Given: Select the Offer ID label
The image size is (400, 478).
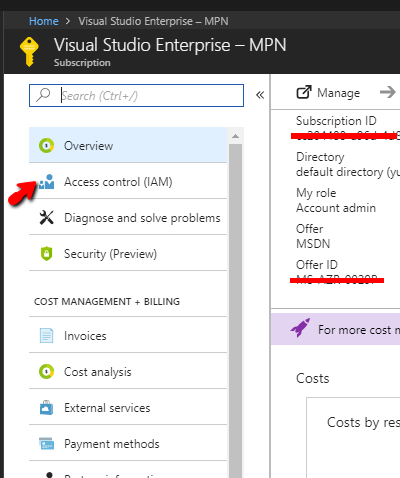Looking at the screenshot, I should (317, 265).
